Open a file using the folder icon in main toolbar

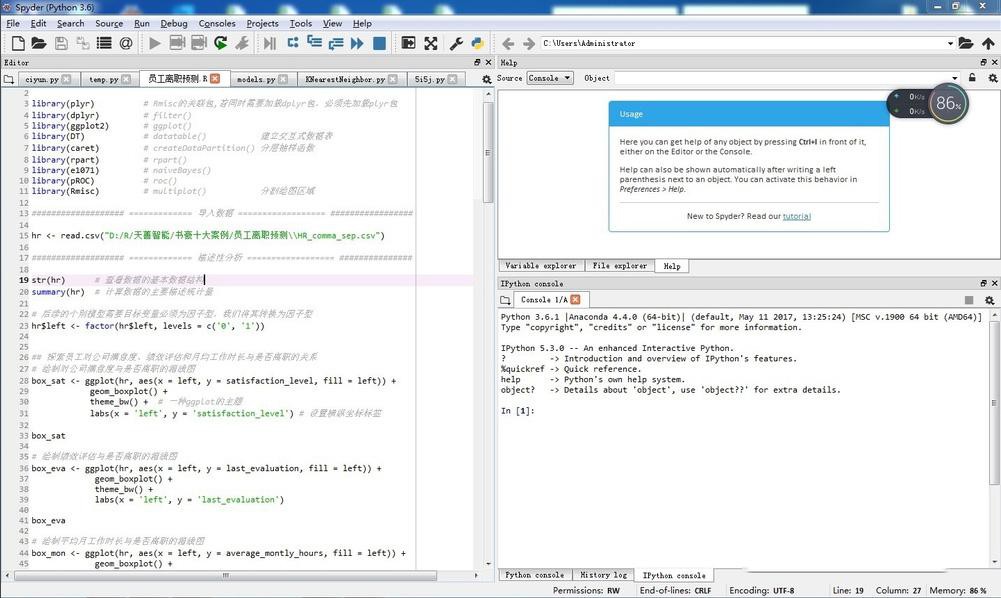point(39,43)
